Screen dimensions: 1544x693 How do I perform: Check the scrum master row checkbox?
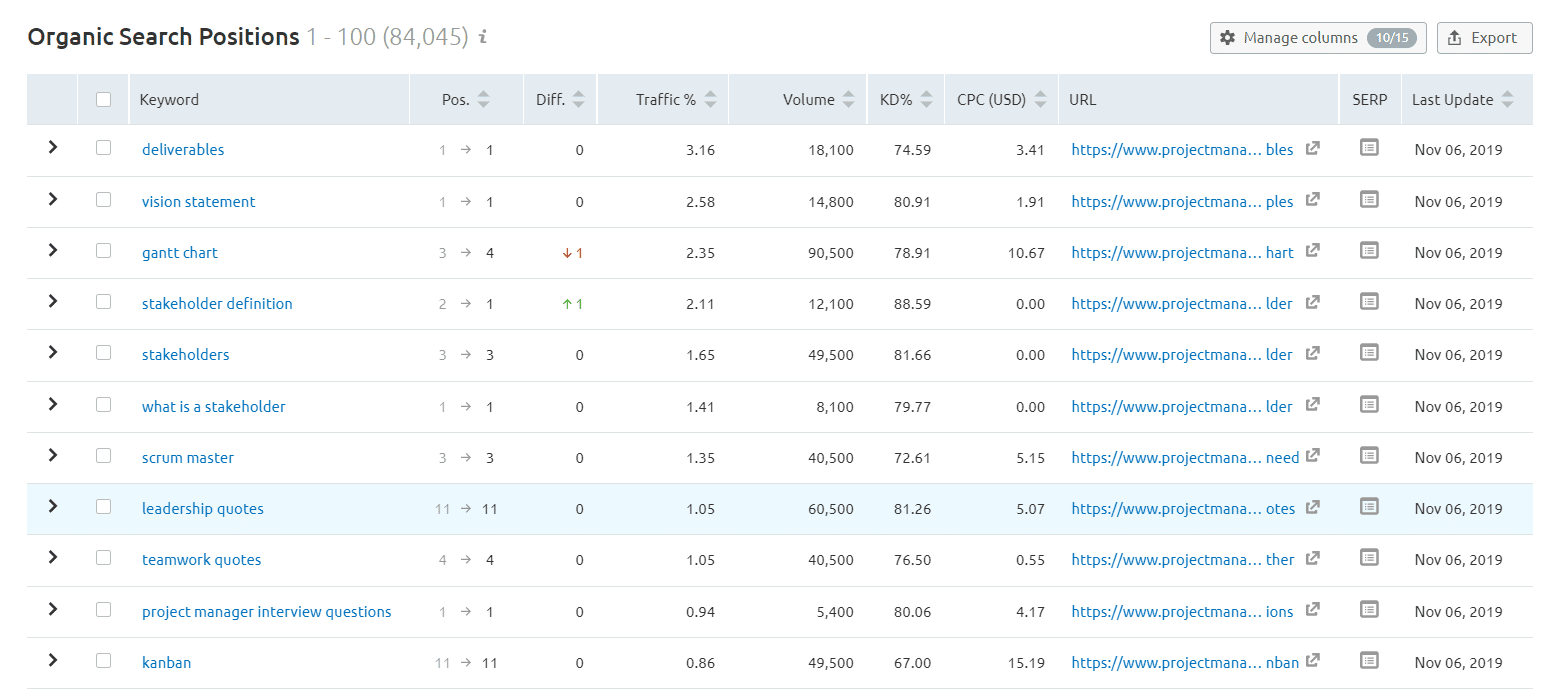pos(103,456)
